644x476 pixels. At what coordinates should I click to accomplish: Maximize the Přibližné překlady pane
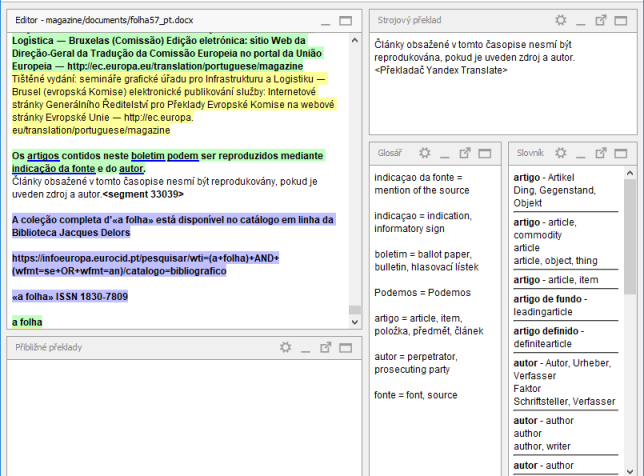[x=345, y=348]
